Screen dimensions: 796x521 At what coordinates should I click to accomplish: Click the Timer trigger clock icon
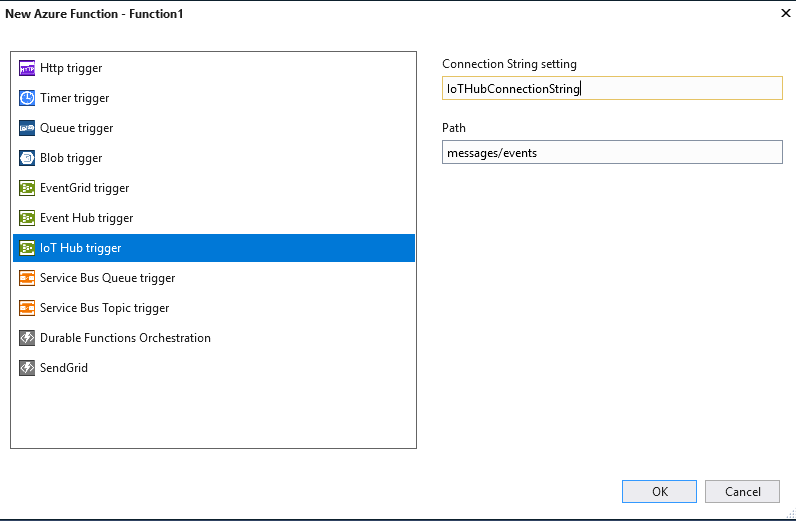(x=27, y=98)
